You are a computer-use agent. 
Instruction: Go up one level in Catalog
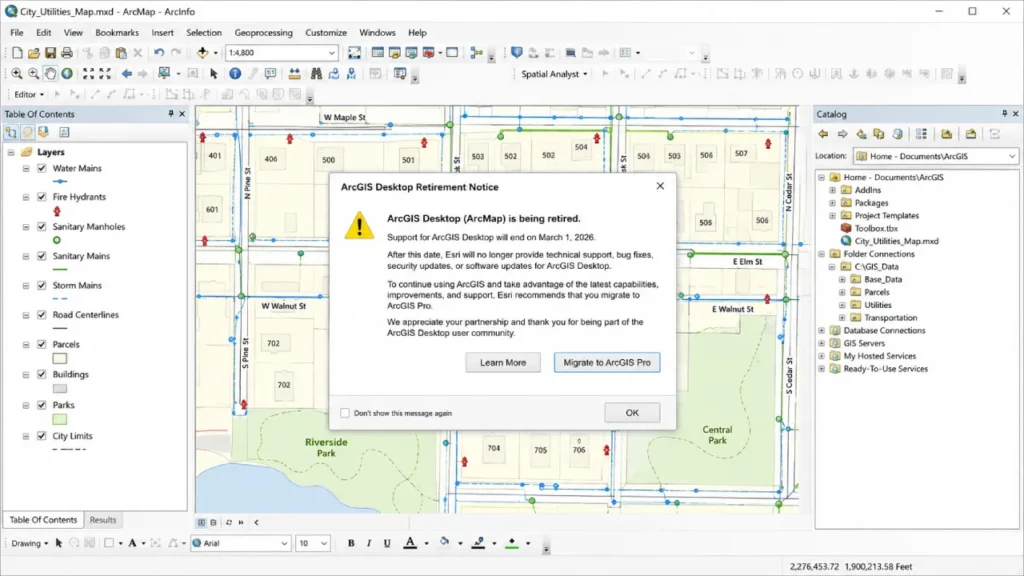point(861,134)
